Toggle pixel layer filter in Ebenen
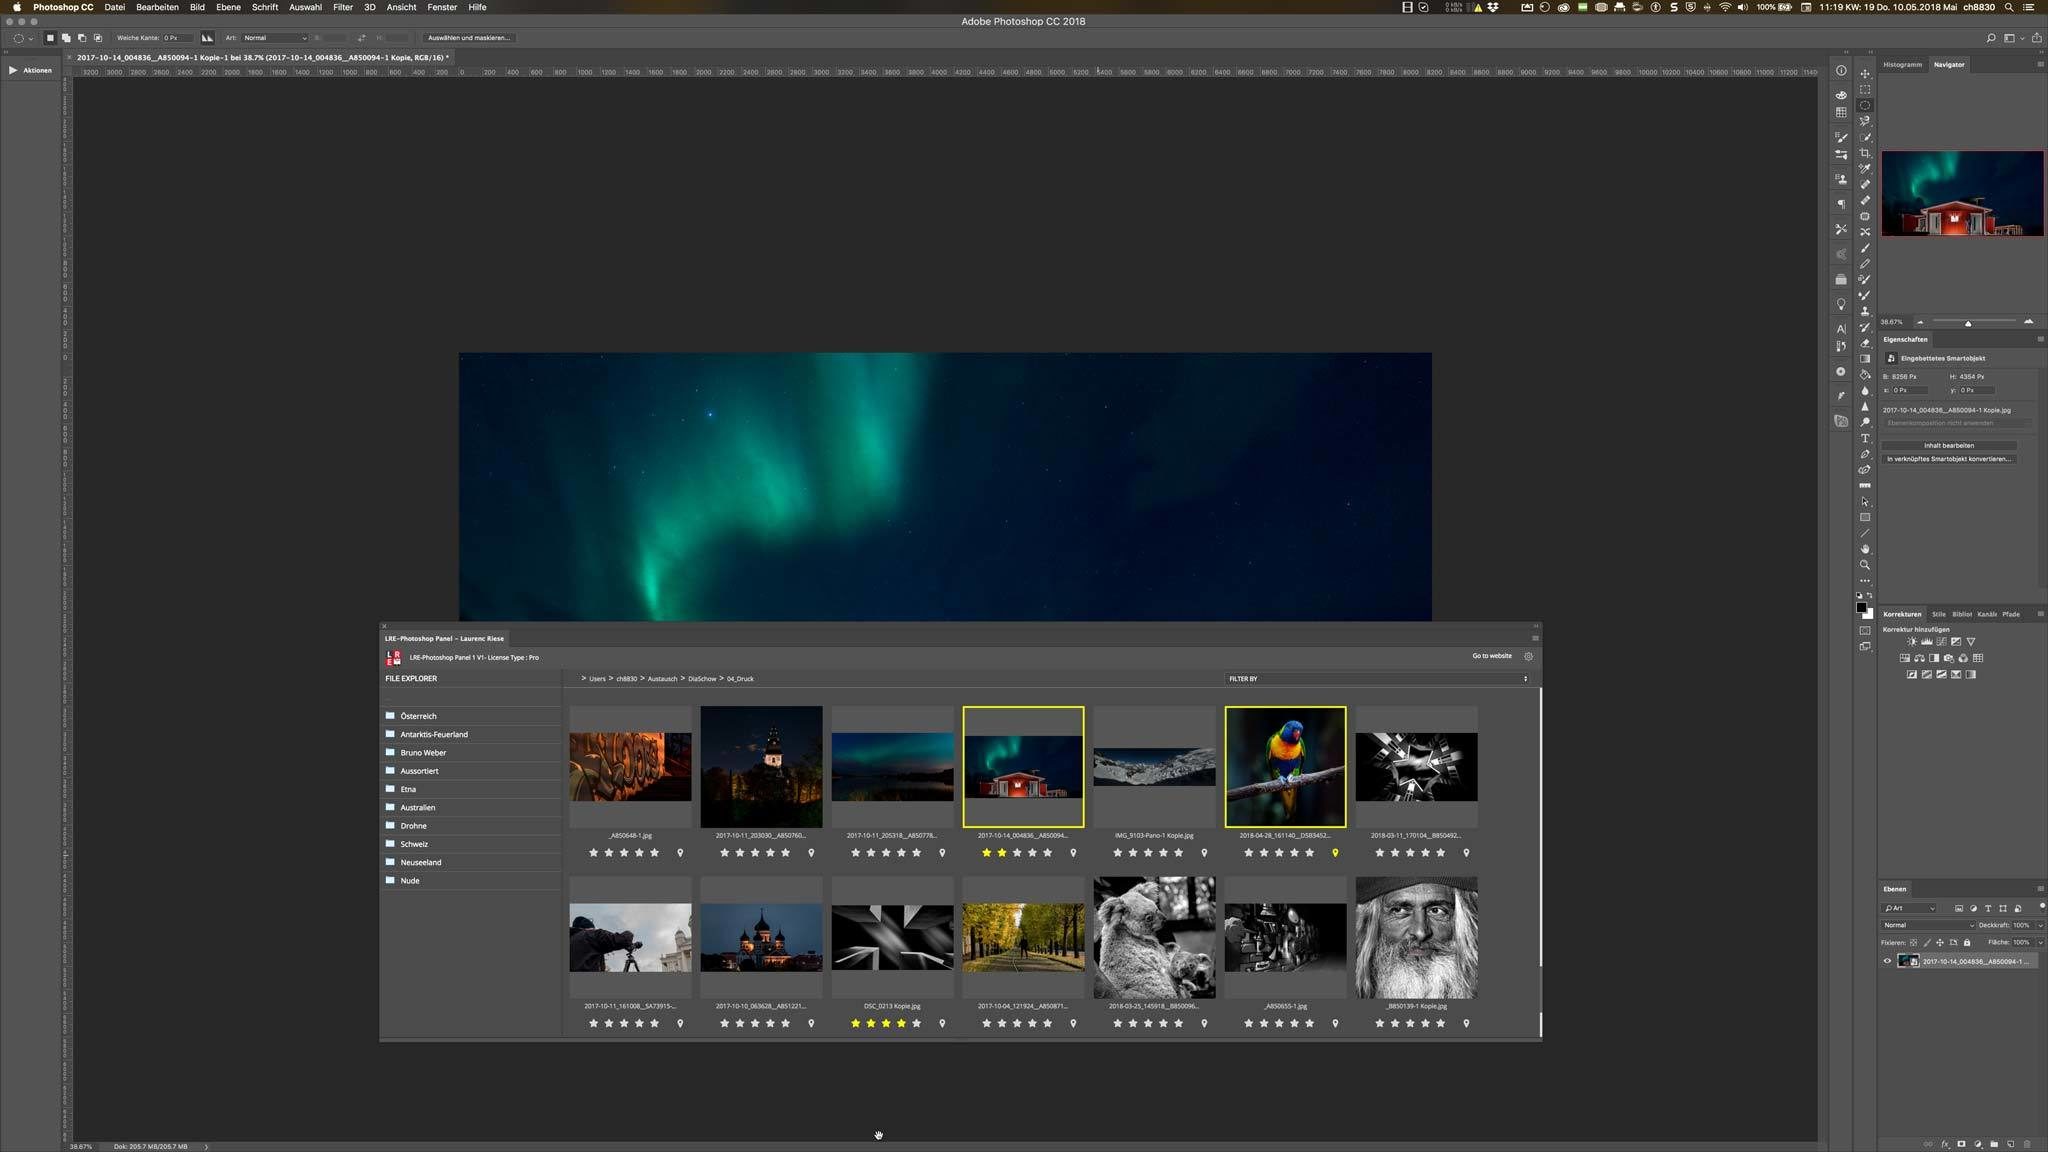Screen dimensions: 2048x1152 (1959, 908)
